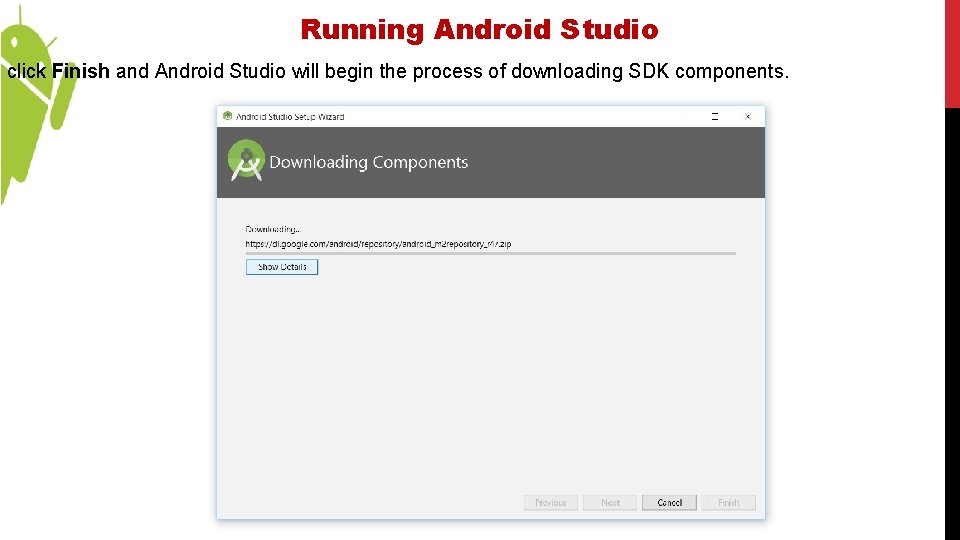Click the Android Studio Setup Wizard title text
The height and width of the screenshot is (540, 960).
290,116
